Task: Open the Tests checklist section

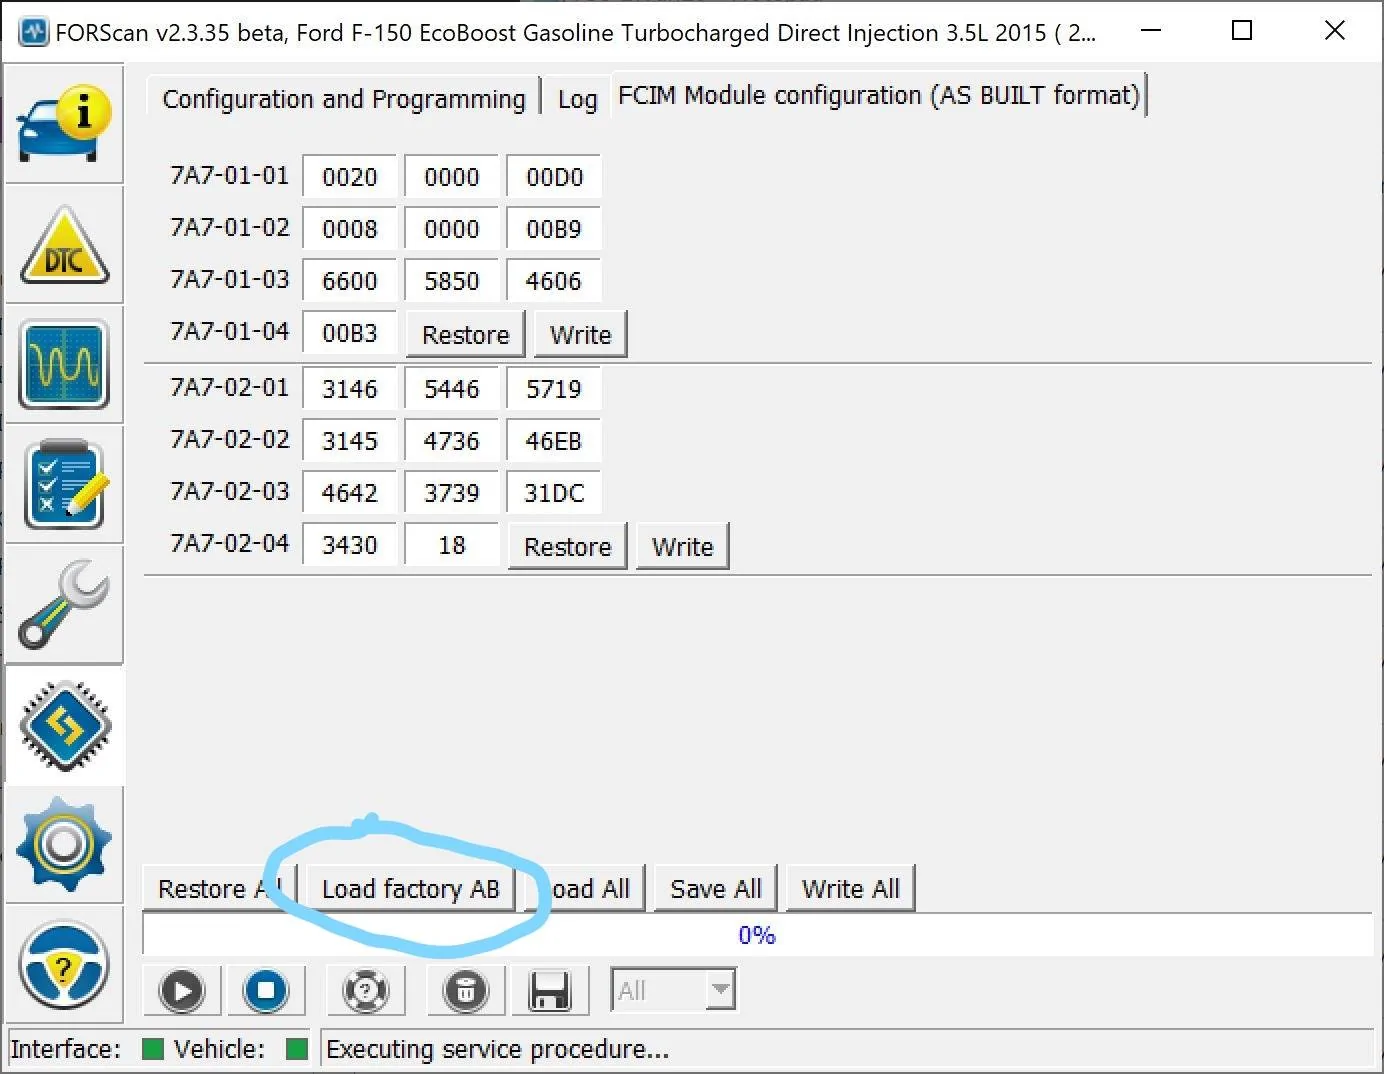Action: [63, 485]
